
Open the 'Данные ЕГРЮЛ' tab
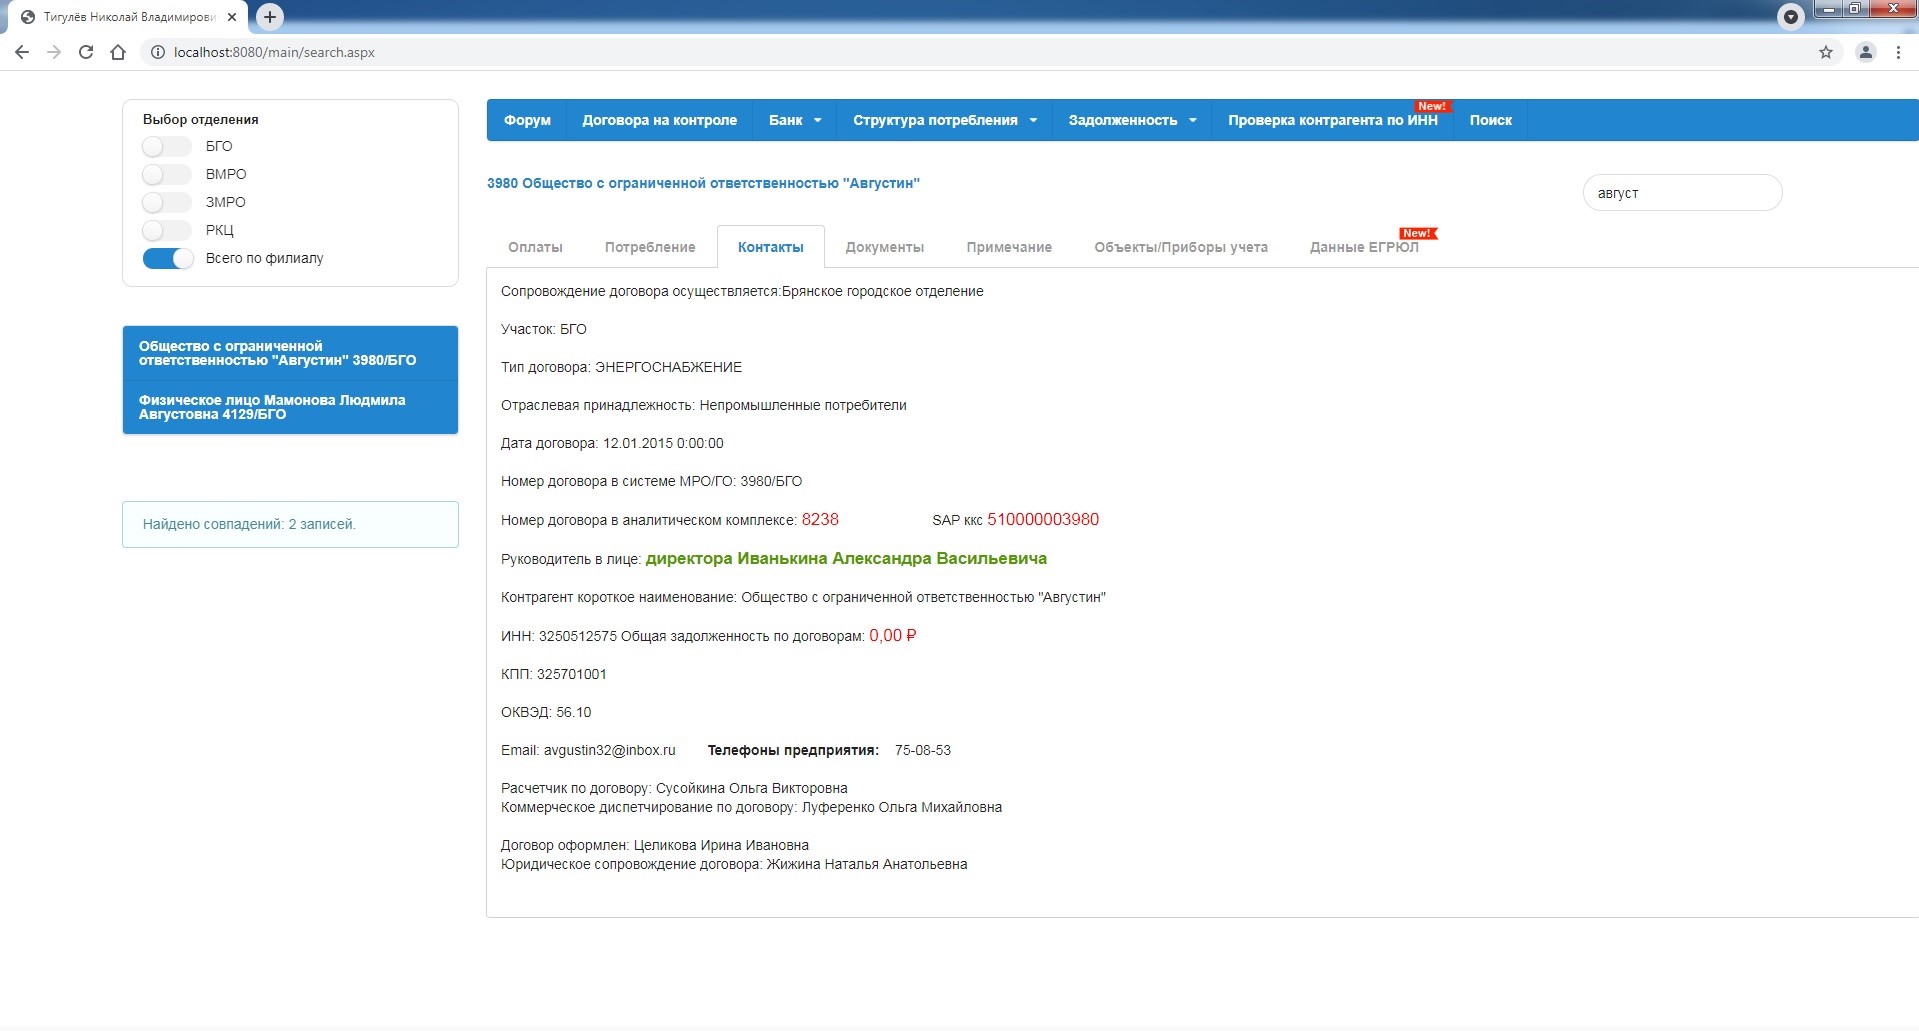(1363, 247)
